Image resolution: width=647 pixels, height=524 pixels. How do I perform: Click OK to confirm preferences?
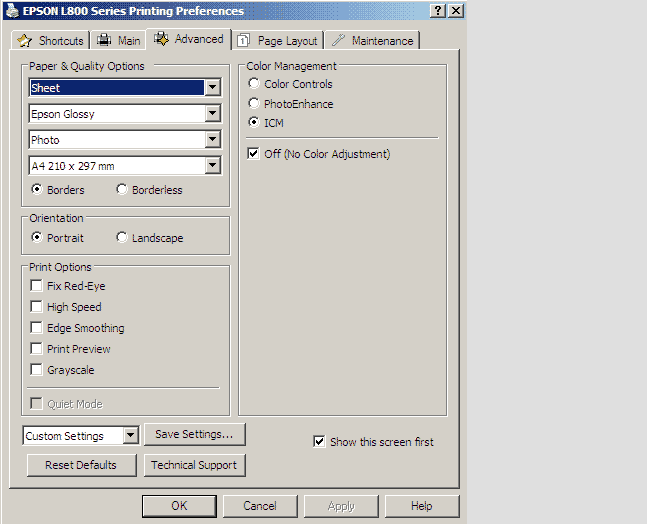click(179, 506)
